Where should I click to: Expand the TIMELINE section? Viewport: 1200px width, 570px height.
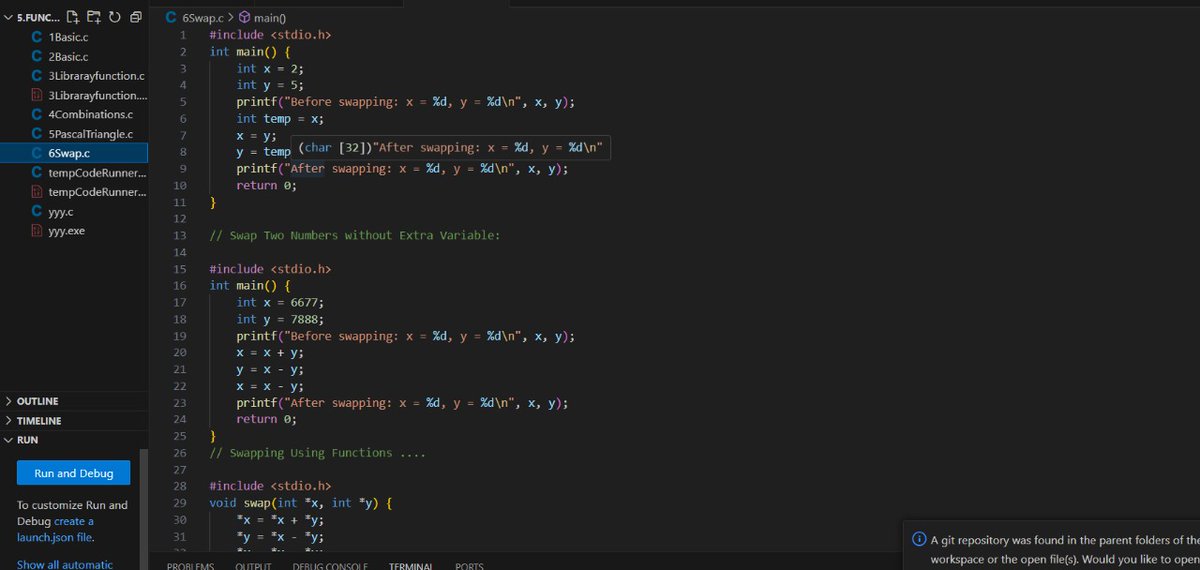coord(74,421)
